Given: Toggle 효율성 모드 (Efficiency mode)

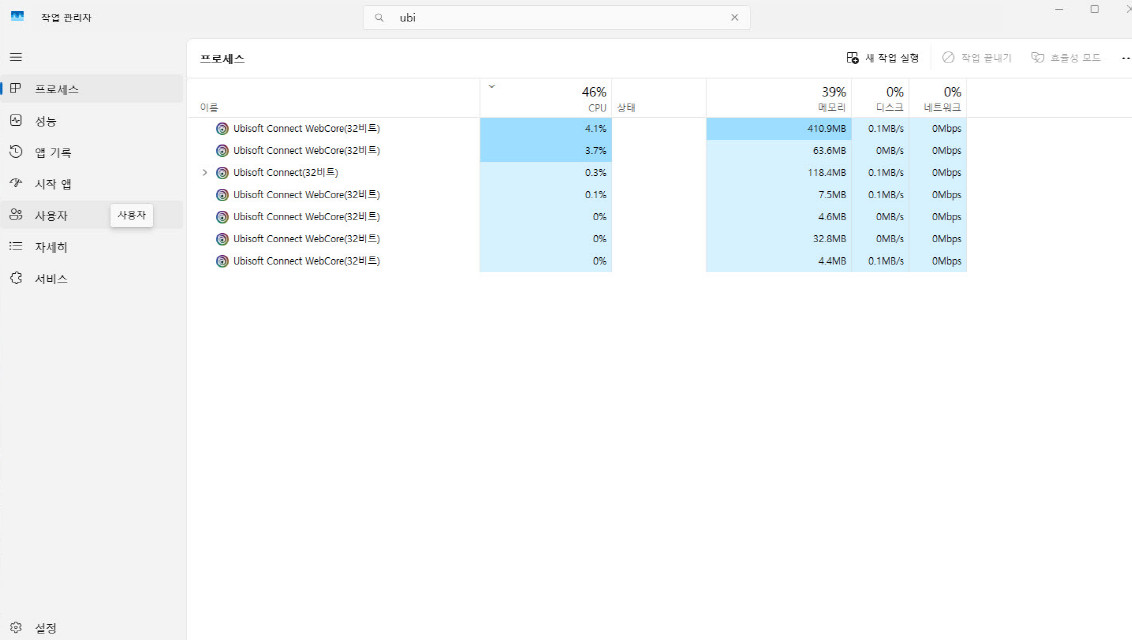Looking at the screenshot, I should click(x=1065, y=58).
